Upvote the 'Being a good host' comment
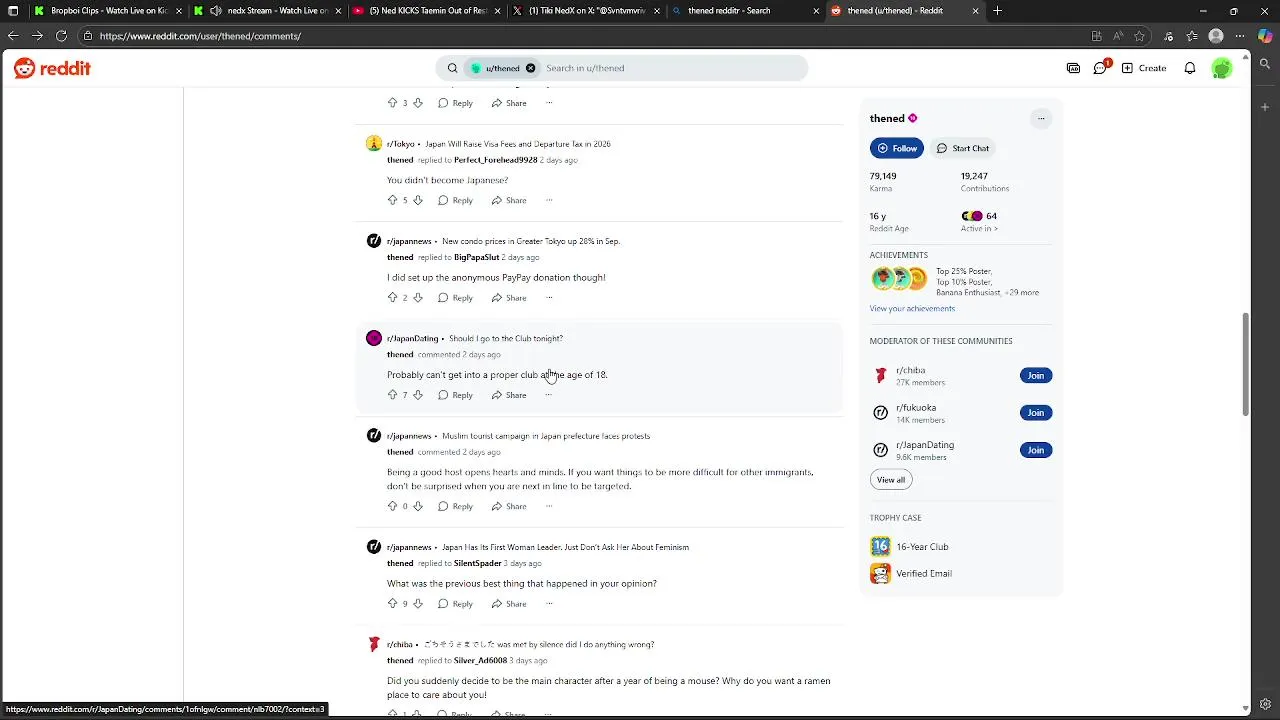This screenshot has height=720, width=1280. (x=392, y=506)
